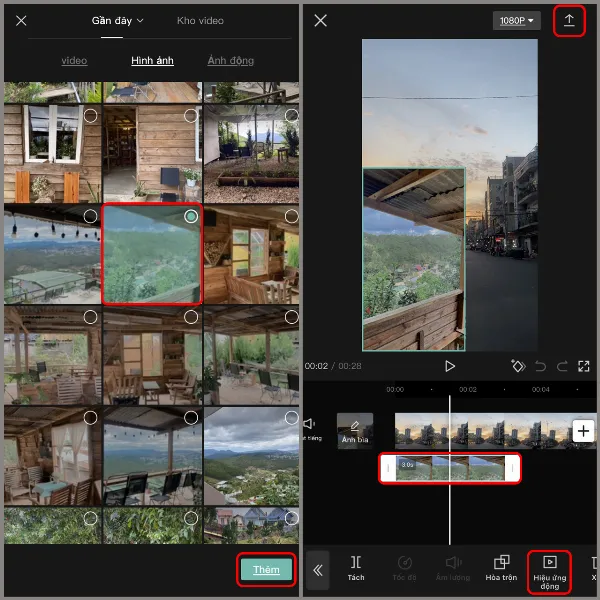
Task: Switch to the video tab
Action: [74, 61]
